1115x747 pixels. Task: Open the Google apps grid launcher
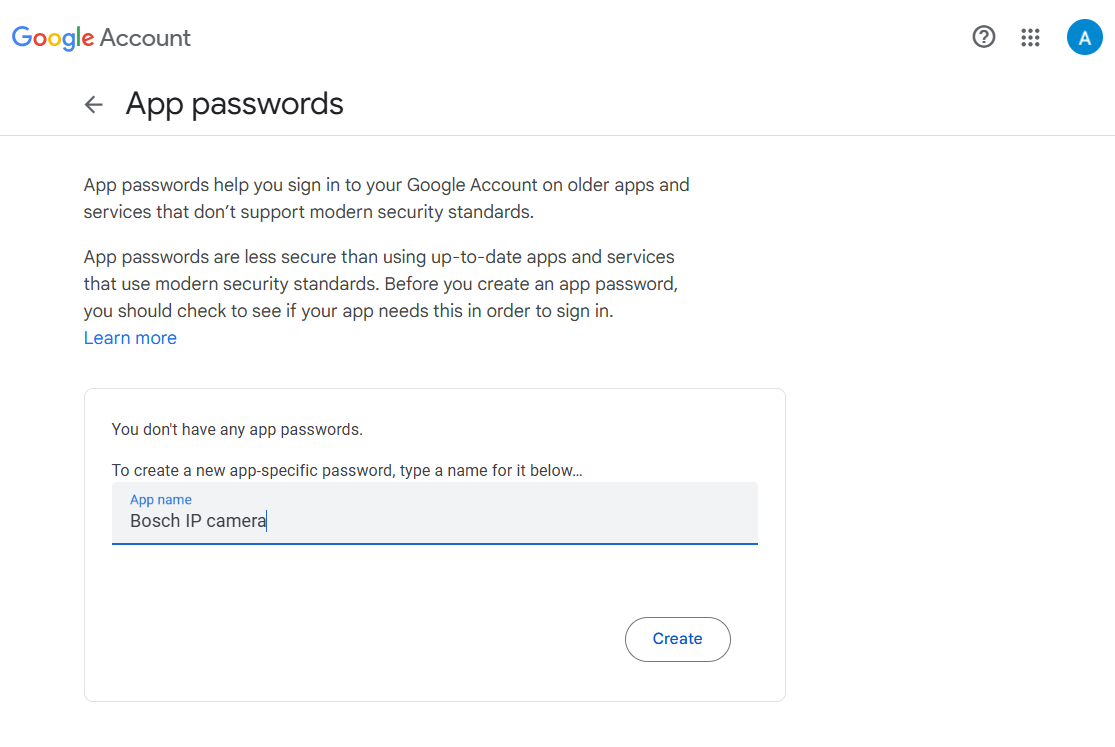[x=1031, y=38]
